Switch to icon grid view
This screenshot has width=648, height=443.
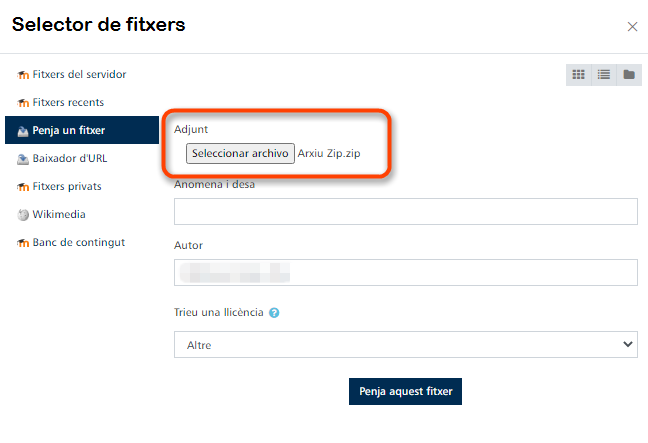[579, 75]
